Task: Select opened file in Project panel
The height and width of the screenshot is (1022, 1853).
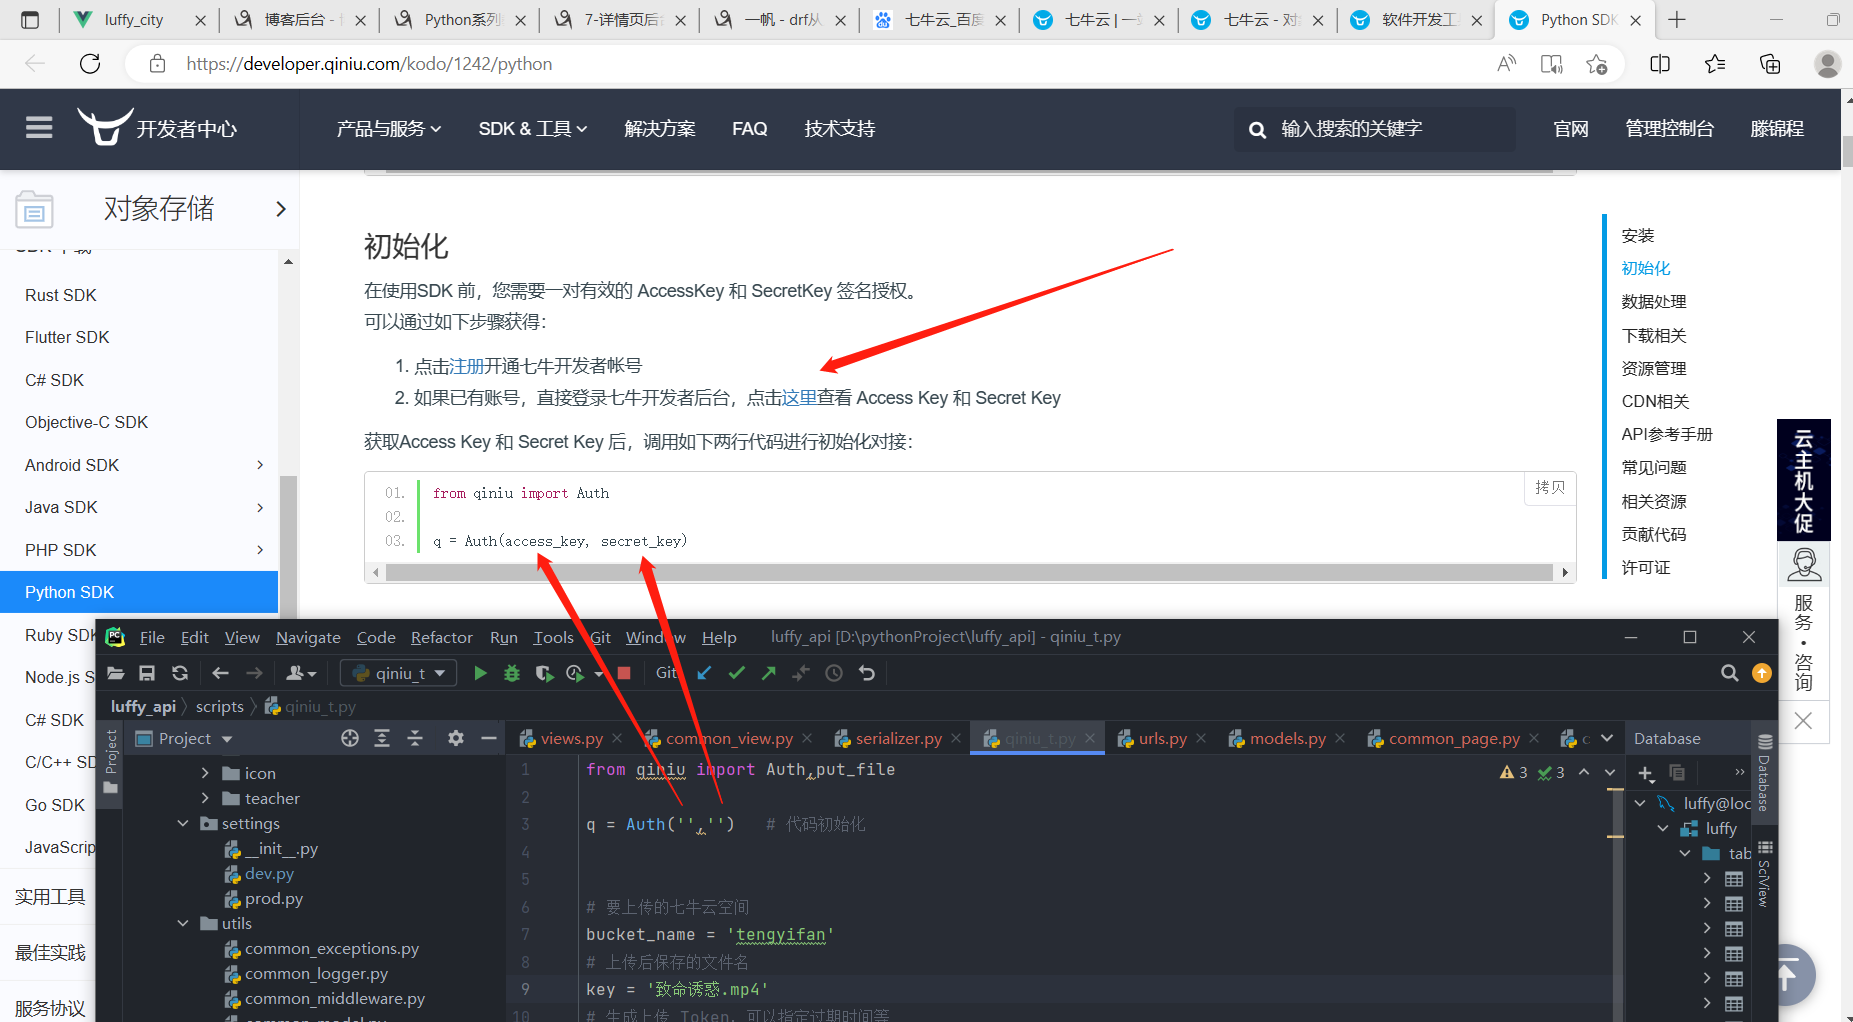Action: click(x=350, y=738)
